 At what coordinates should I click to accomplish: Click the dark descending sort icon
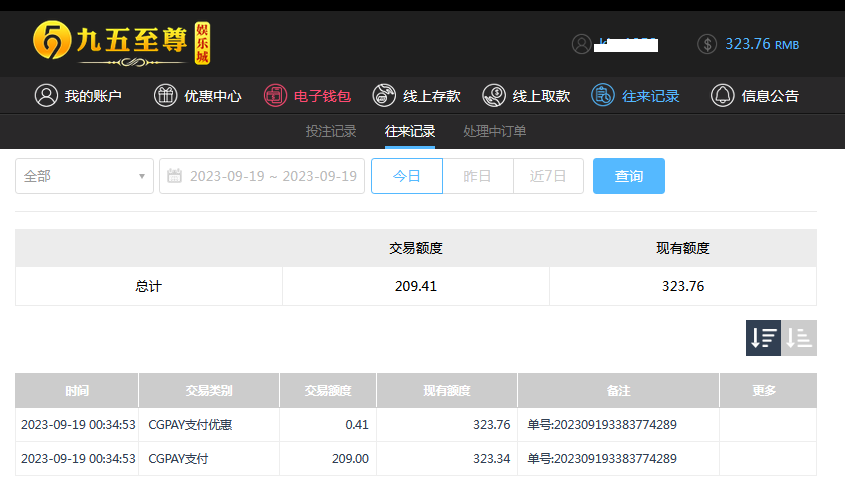763,338
